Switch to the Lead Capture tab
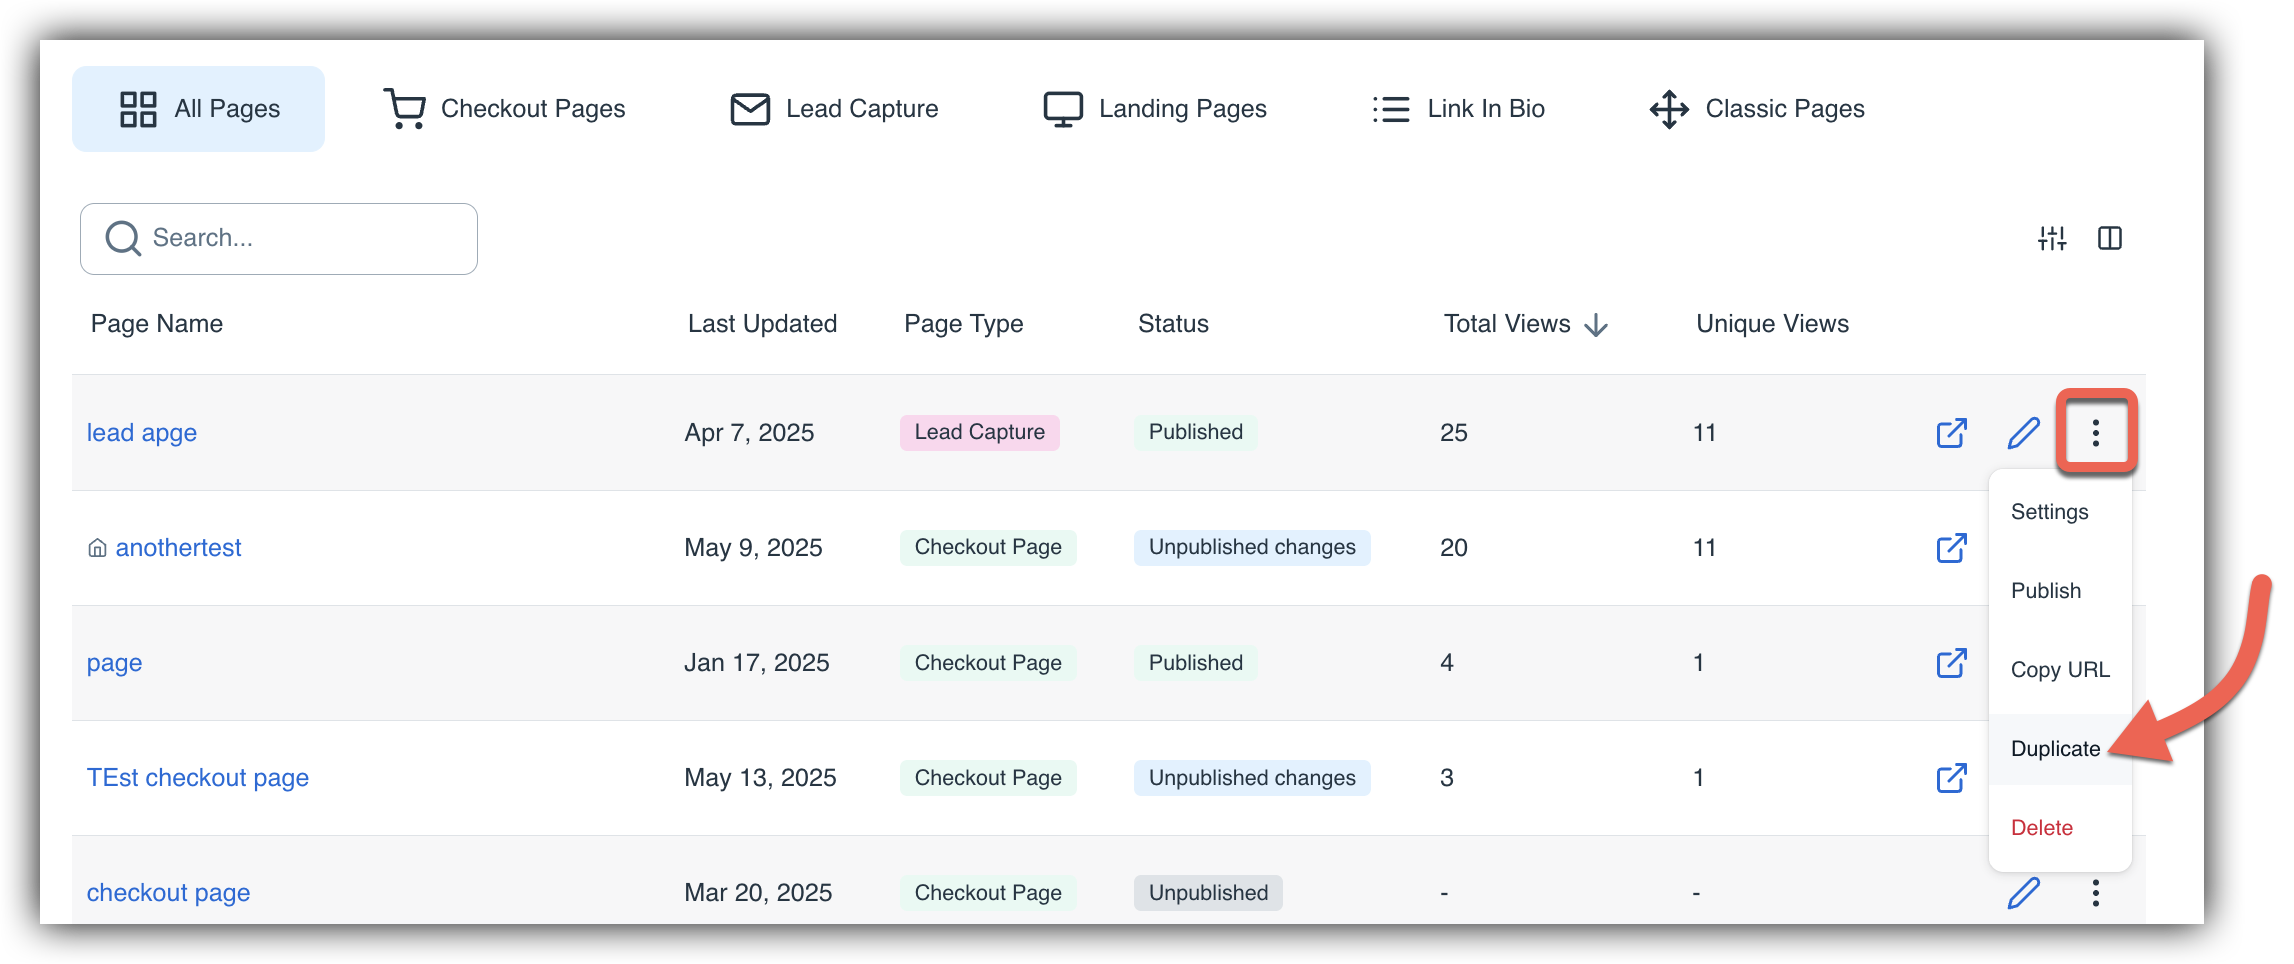The width and height of the screenshot is (2294, 964). [x=834, y=109]
